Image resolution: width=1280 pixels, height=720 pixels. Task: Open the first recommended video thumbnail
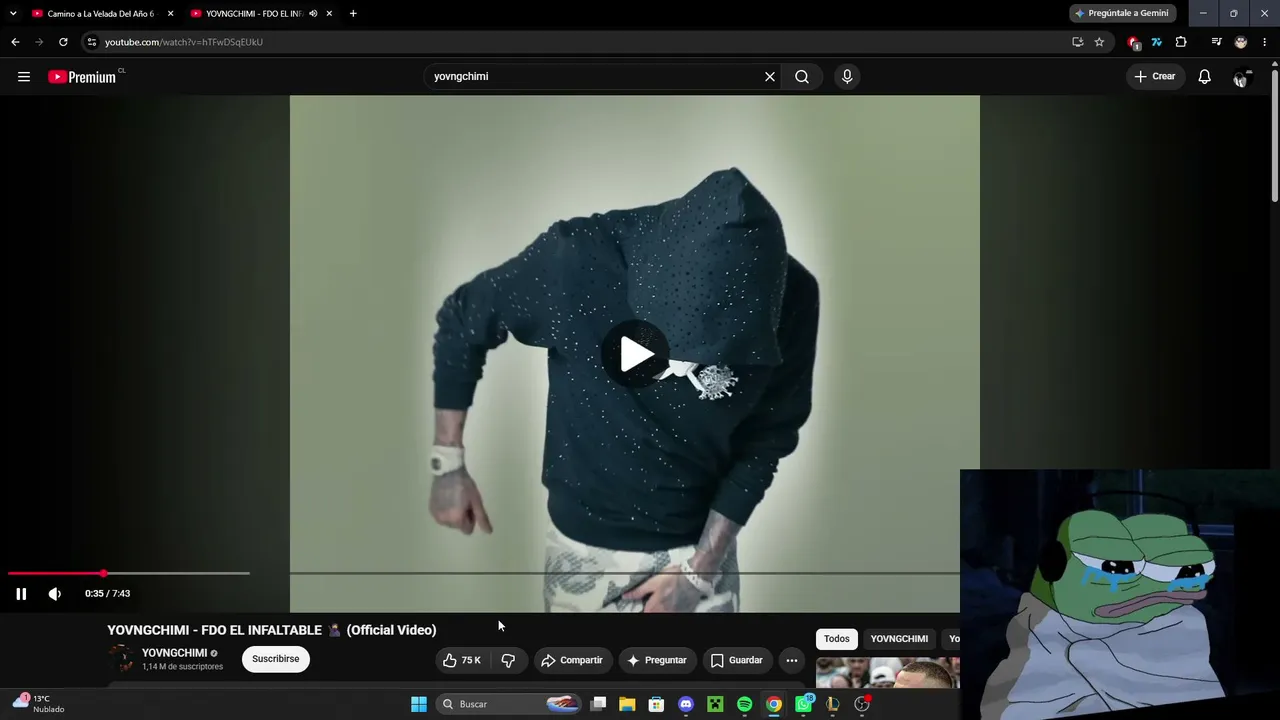pos(888,673)
